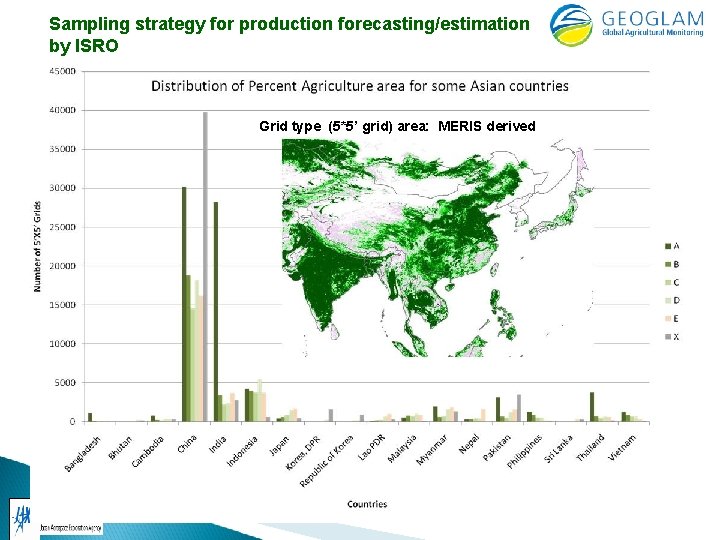This screenshot has height=540, width=720.
Task: Click the 'Myanmar' axis label
Action: pyautogui.click(x=432, y=450)
